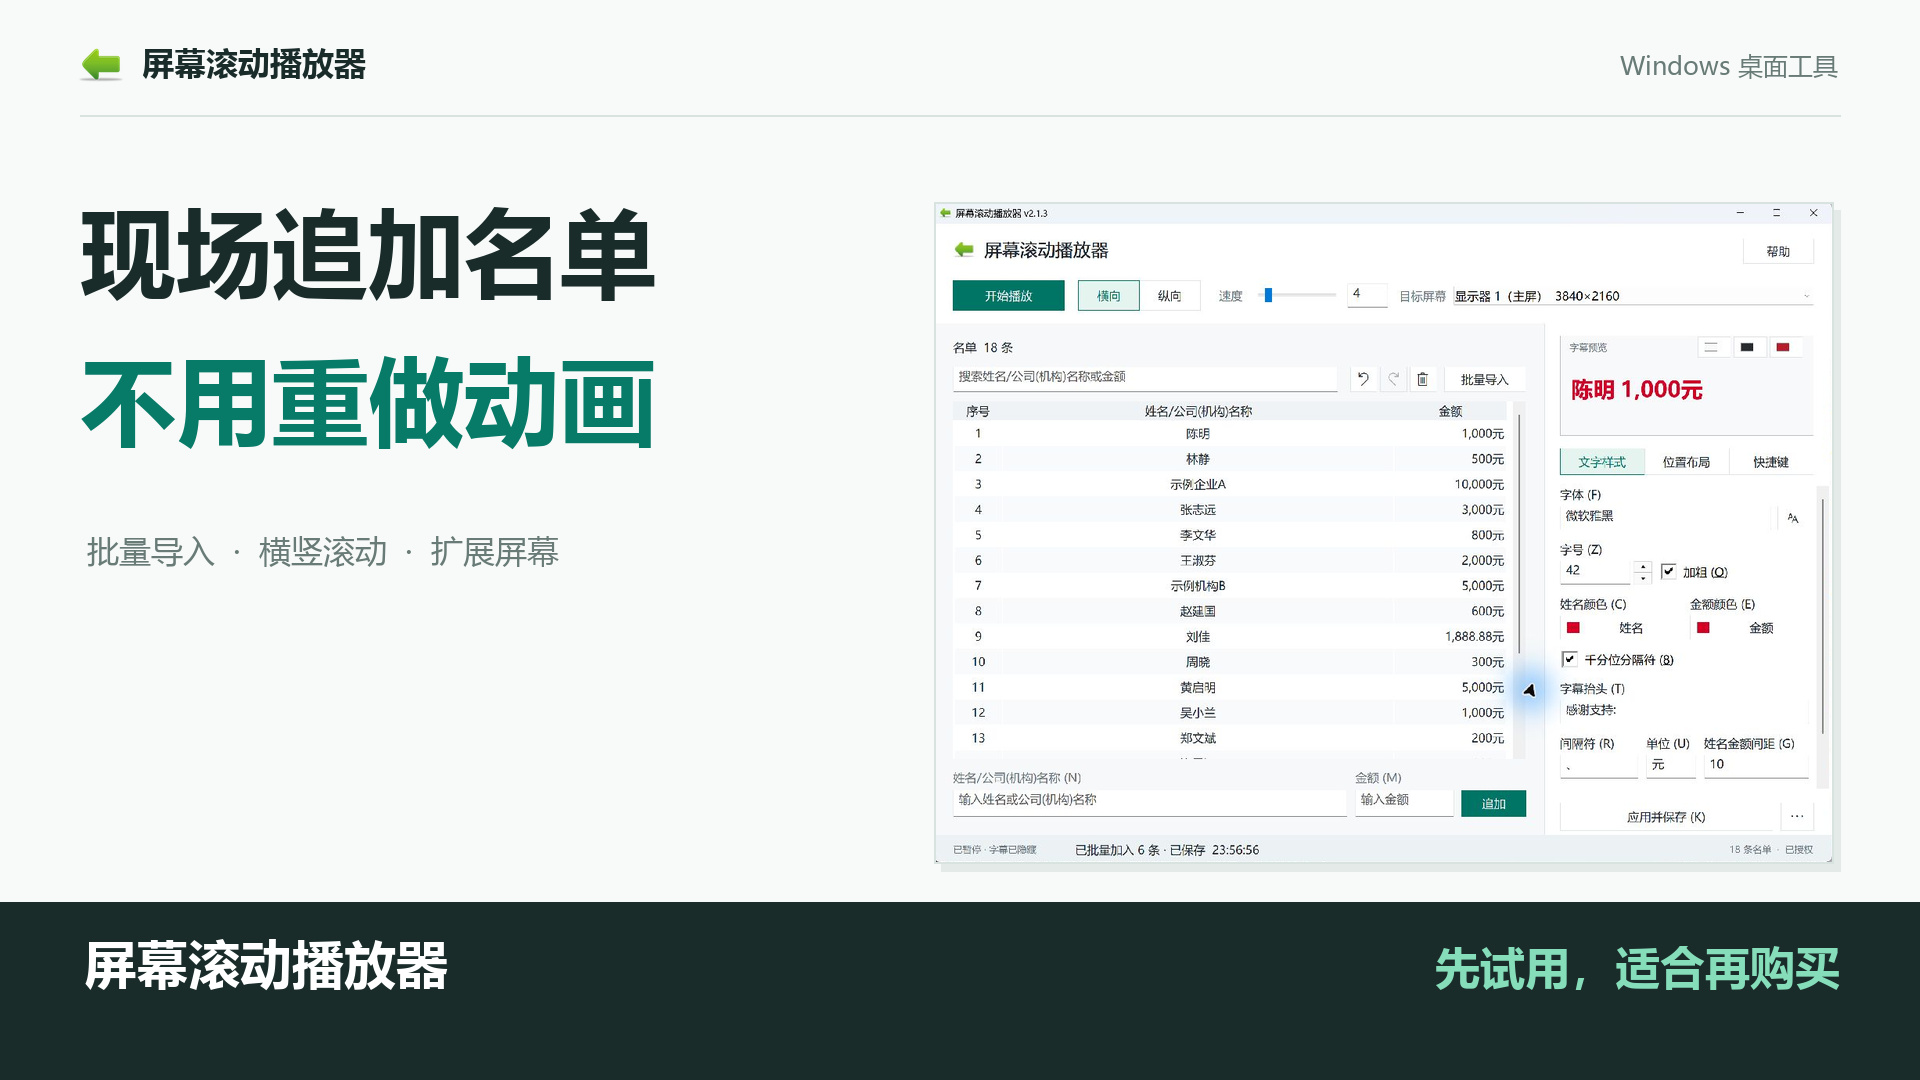The image size is (1920, 1080).
Task: Select 横向 scroll direction
Action: 1108,296
